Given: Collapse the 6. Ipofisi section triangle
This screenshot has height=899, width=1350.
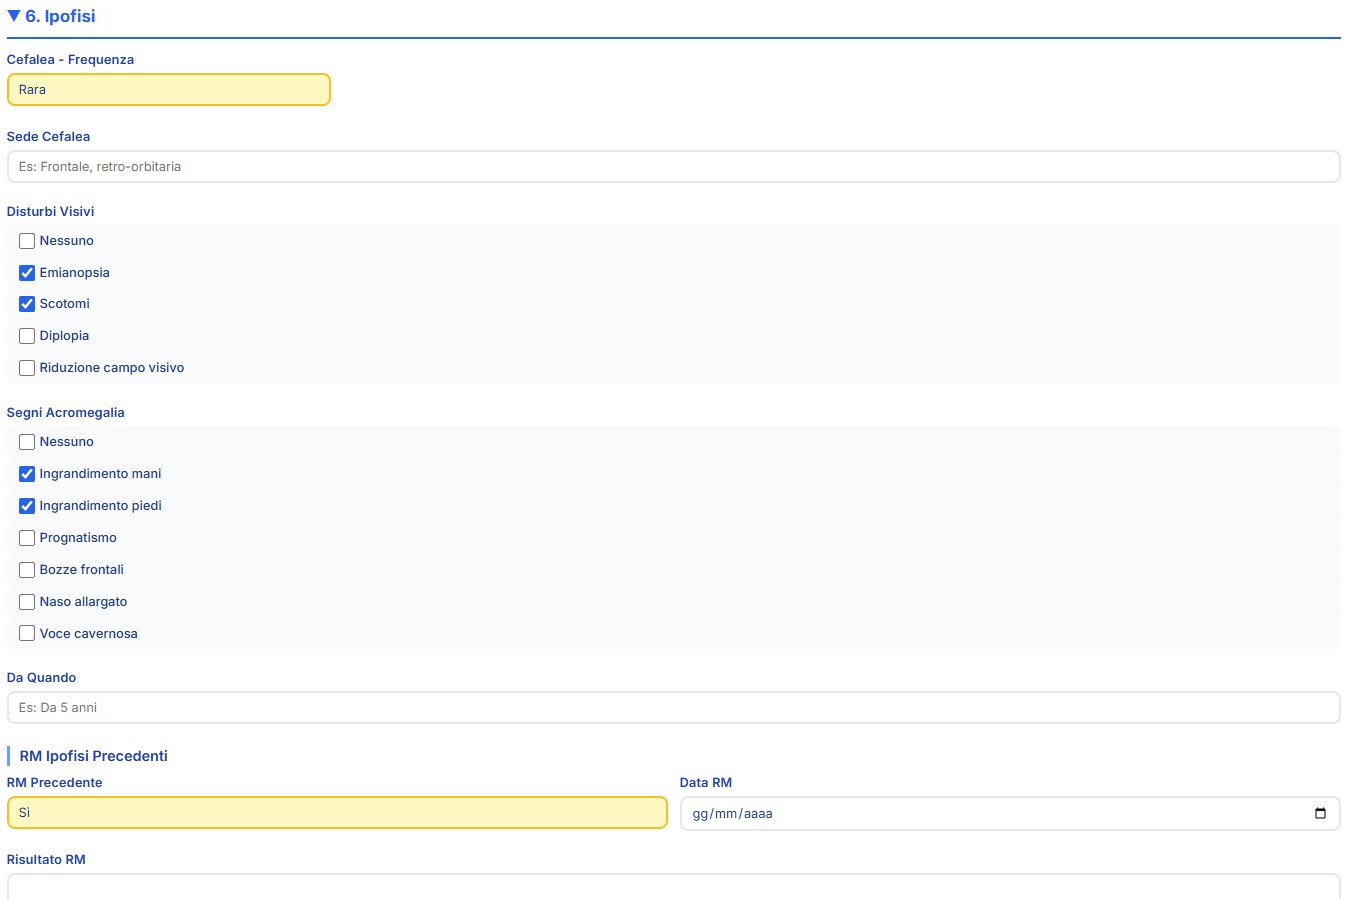Looking at the screenshot, I should pos(14,16).
